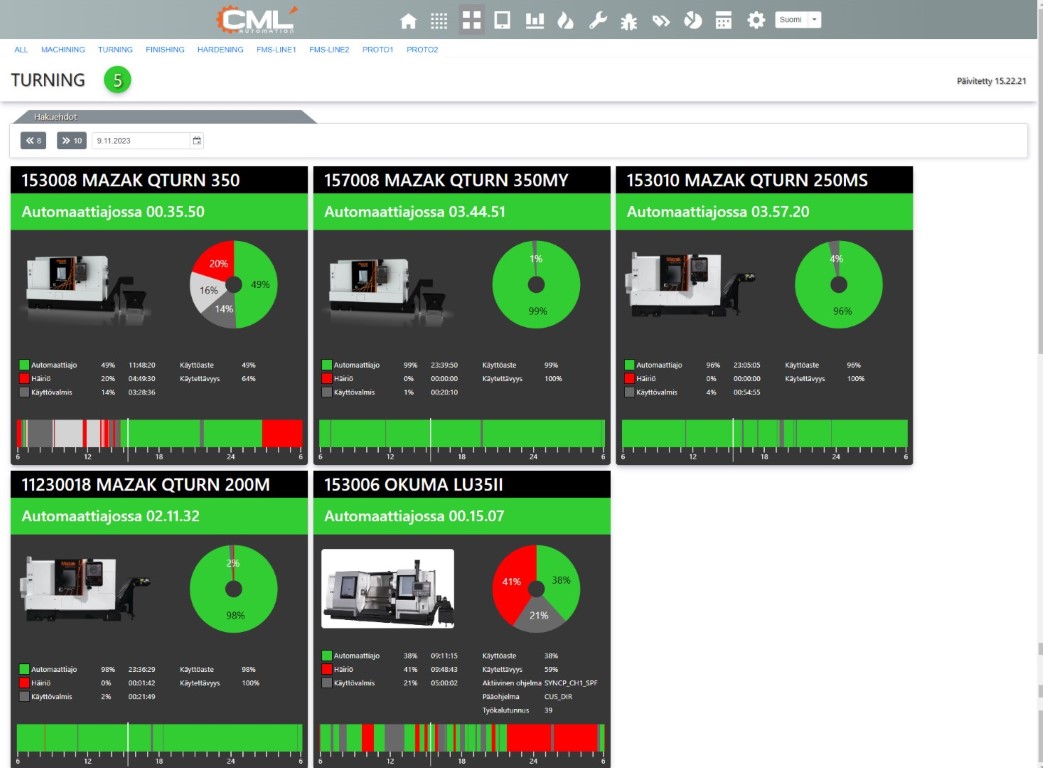Screen dimensions: 1043x768
Task: Click the bug icon in toolbar
Action: click(x=629, y=20)
